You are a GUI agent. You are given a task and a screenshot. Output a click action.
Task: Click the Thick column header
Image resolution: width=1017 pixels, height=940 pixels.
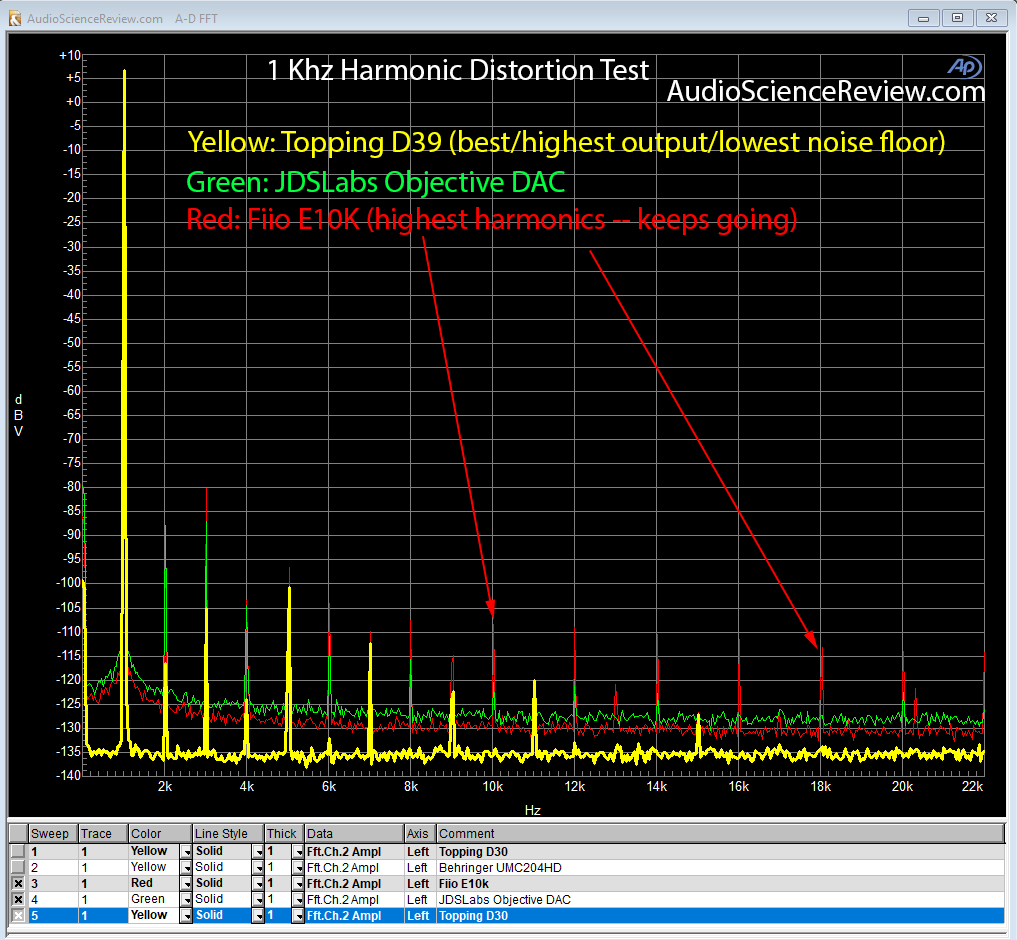click(285, 834)
